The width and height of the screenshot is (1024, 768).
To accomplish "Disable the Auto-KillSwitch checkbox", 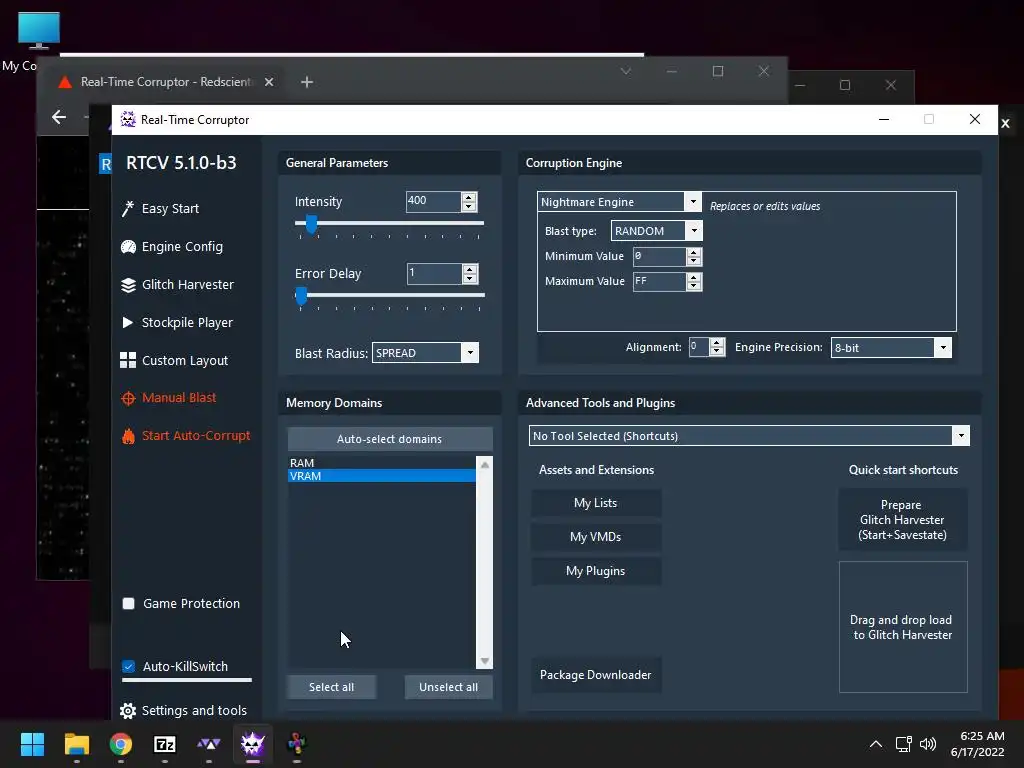I will [x=129, y=667].
